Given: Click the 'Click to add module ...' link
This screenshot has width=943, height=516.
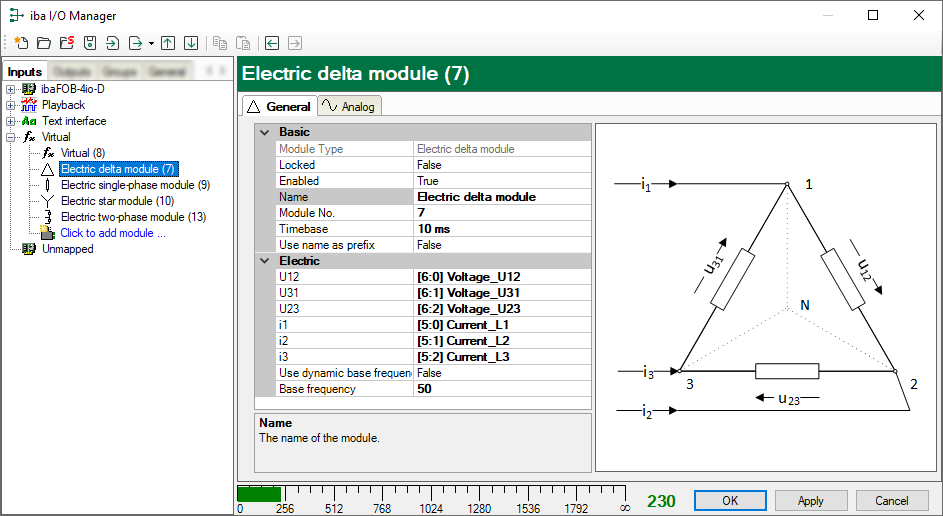Looking at the screenshot, I should [x=112, y=233].
